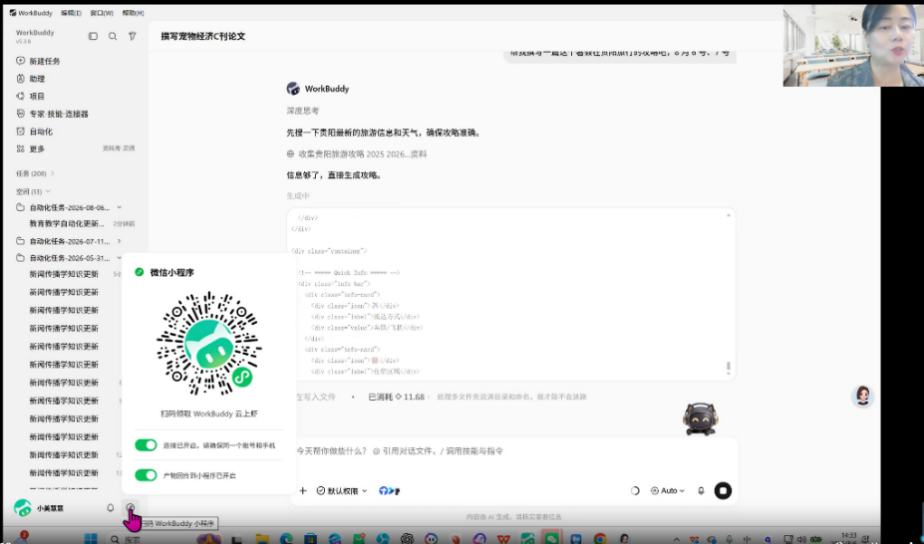Collapse the 空间 (13) section
This screenshot has width=924, height=544.
pos(34,191)
